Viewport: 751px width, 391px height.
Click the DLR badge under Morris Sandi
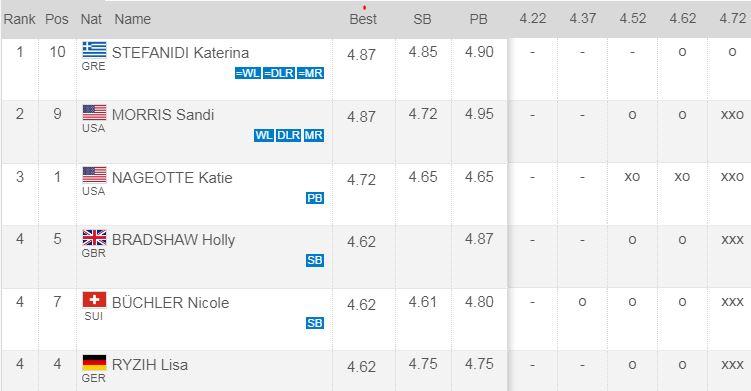[288, 136]
